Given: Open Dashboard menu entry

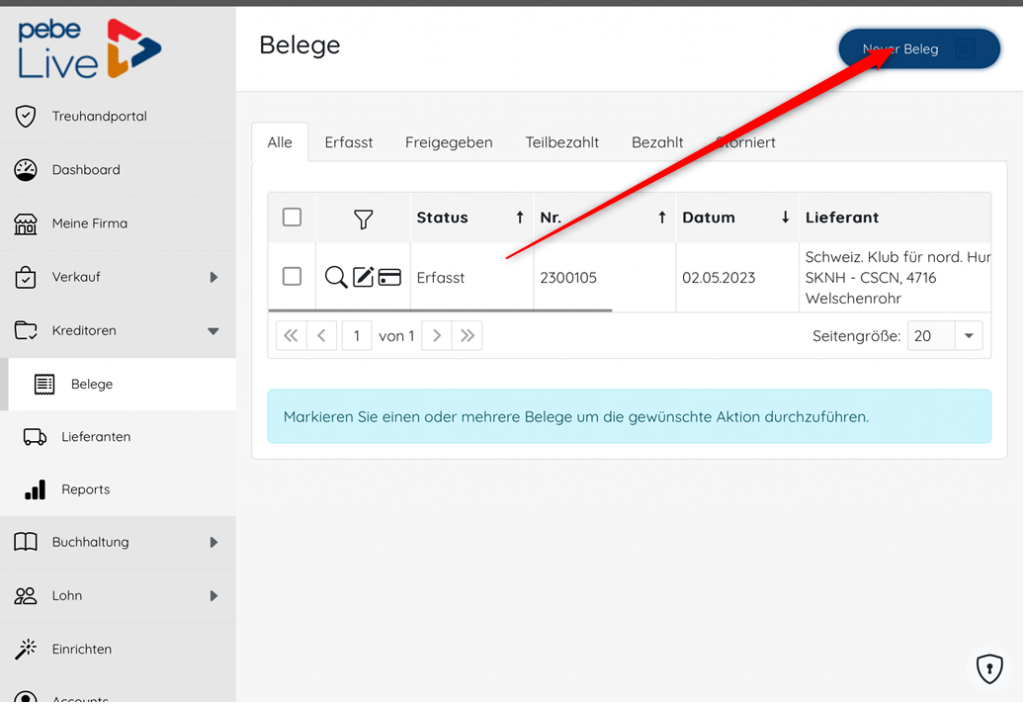Looking at the screenshot, I should pos(118,170).
